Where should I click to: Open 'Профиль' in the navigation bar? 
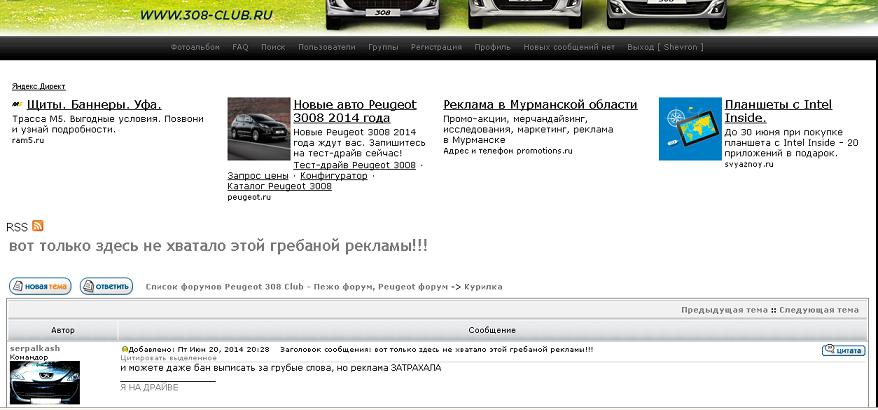(x=492, y=47)
